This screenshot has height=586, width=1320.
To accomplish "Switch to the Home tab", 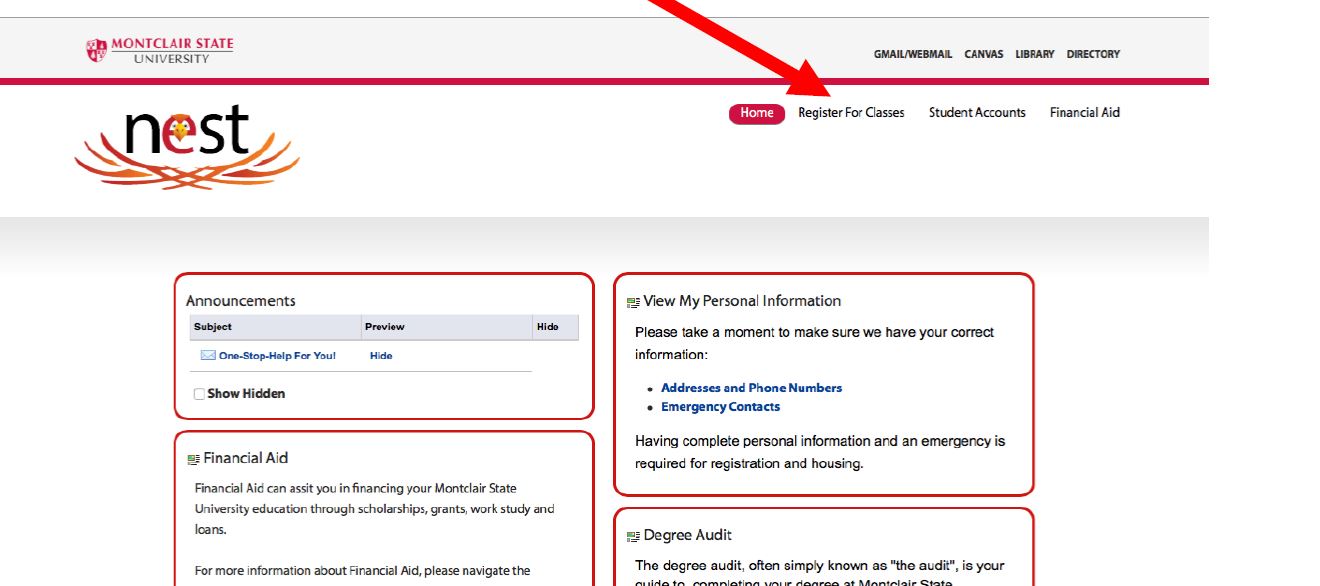I will pyautogui.click(x=757, y=113).
